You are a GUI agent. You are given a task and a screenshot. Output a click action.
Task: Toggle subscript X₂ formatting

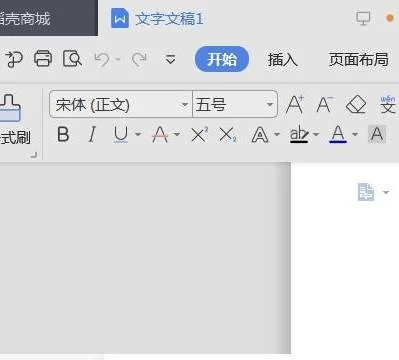228,135
